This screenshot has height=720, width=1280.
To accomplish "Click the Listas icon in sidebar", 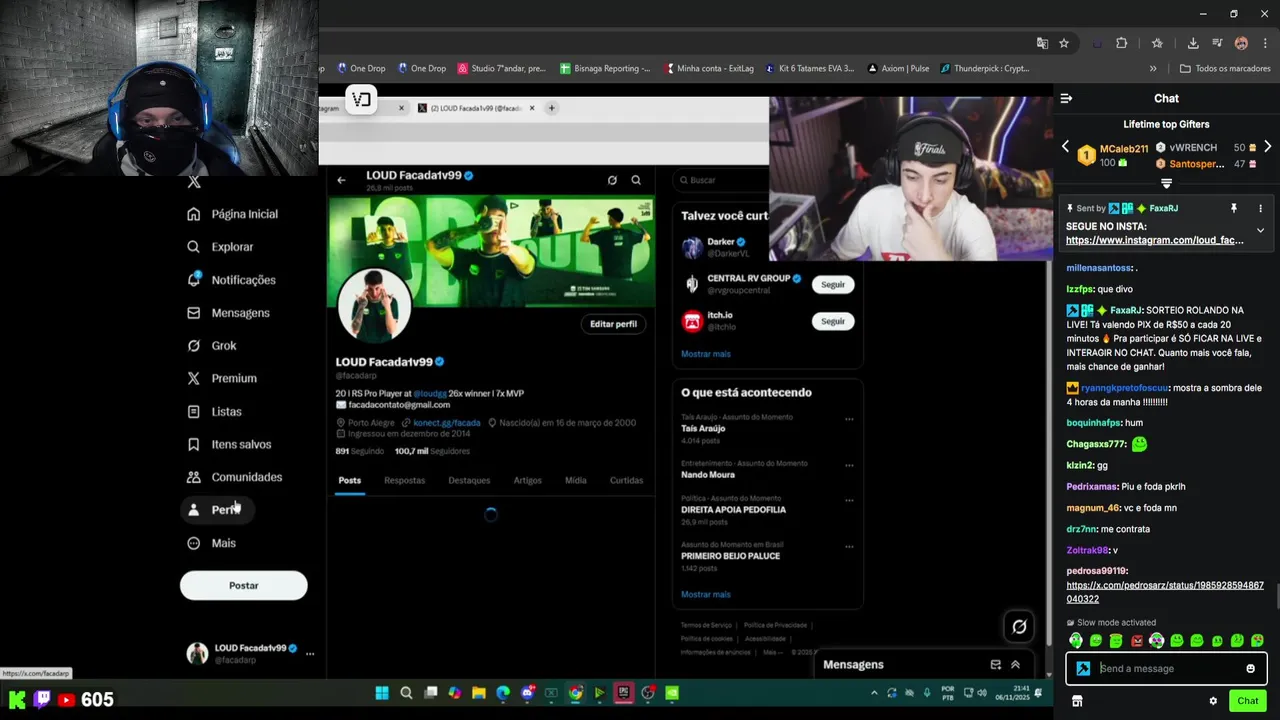I will point(194,411).
